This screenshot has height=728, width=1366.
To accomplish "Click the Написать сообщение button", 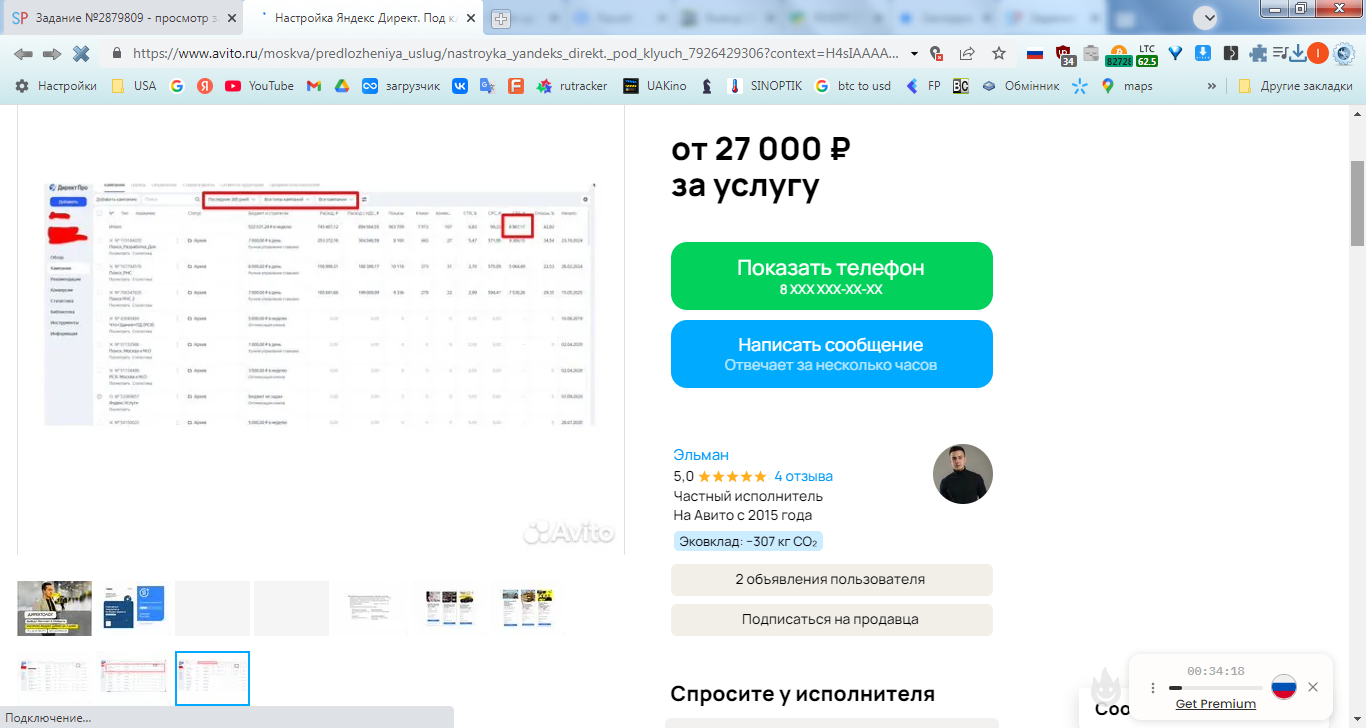I will [x=832, y=354].
